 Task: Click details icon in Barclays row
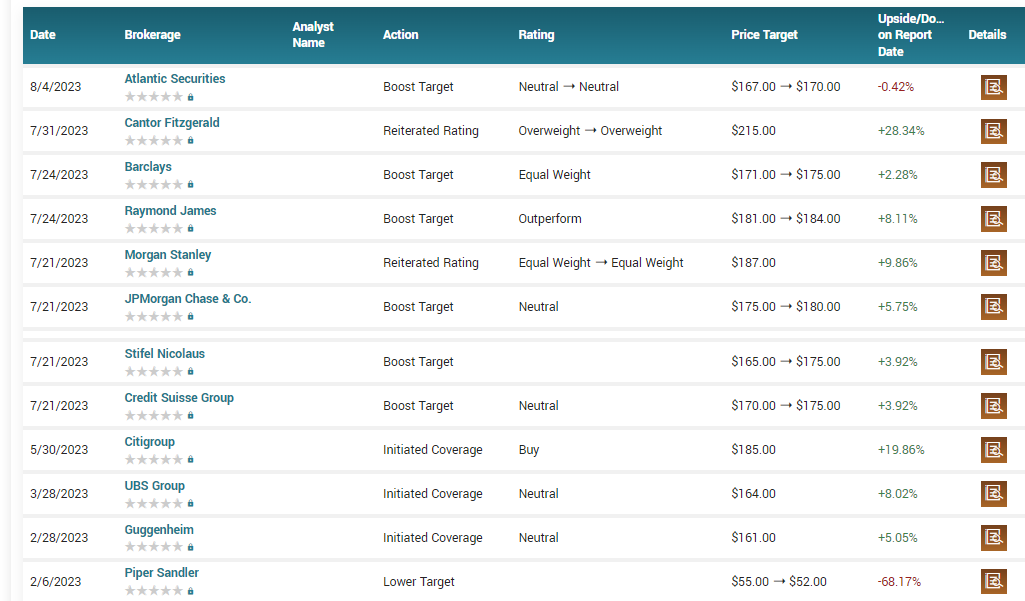pyautogui.click(x=993, y=175)
